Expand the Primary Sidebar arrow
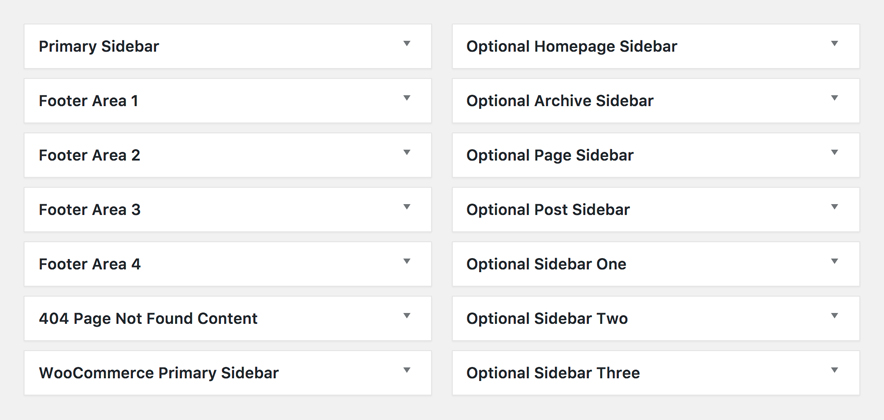 pos(407,44)
